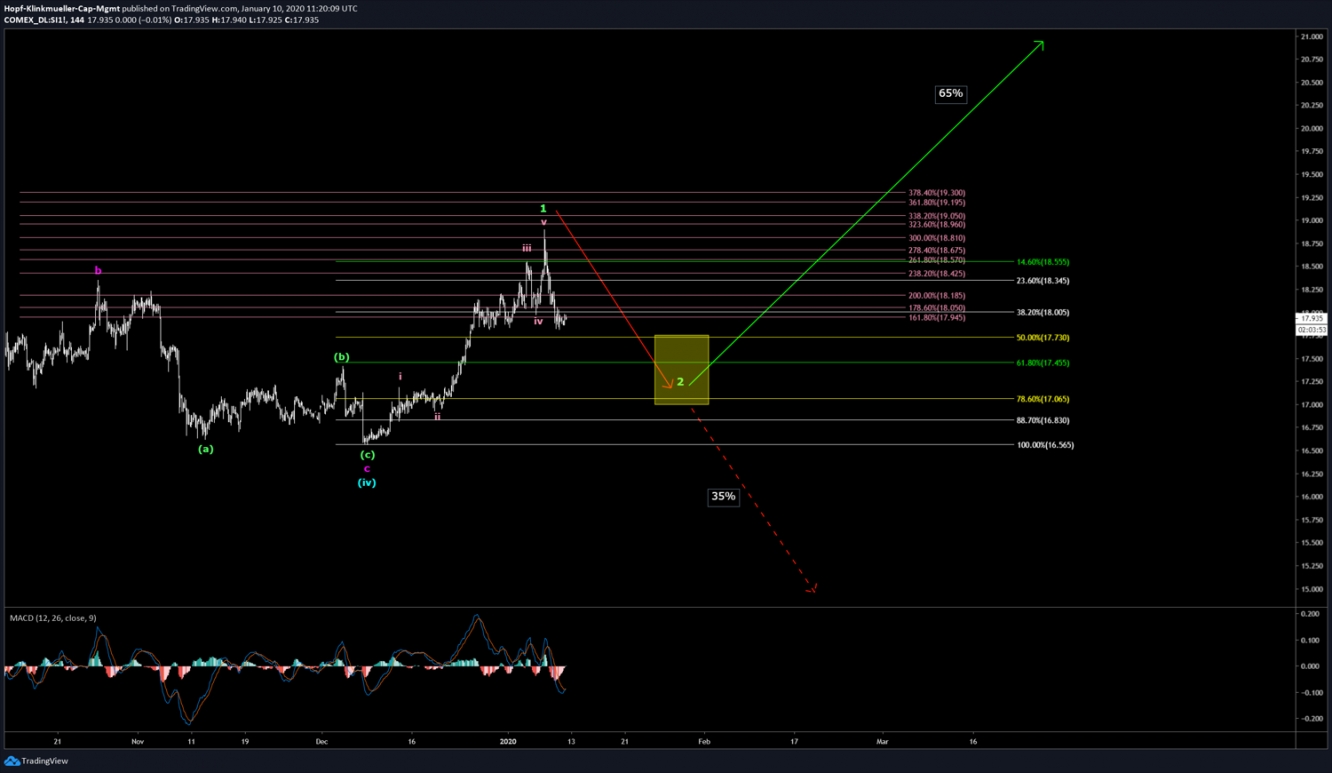Select the cyan (iv) wave label

(367, 483)
